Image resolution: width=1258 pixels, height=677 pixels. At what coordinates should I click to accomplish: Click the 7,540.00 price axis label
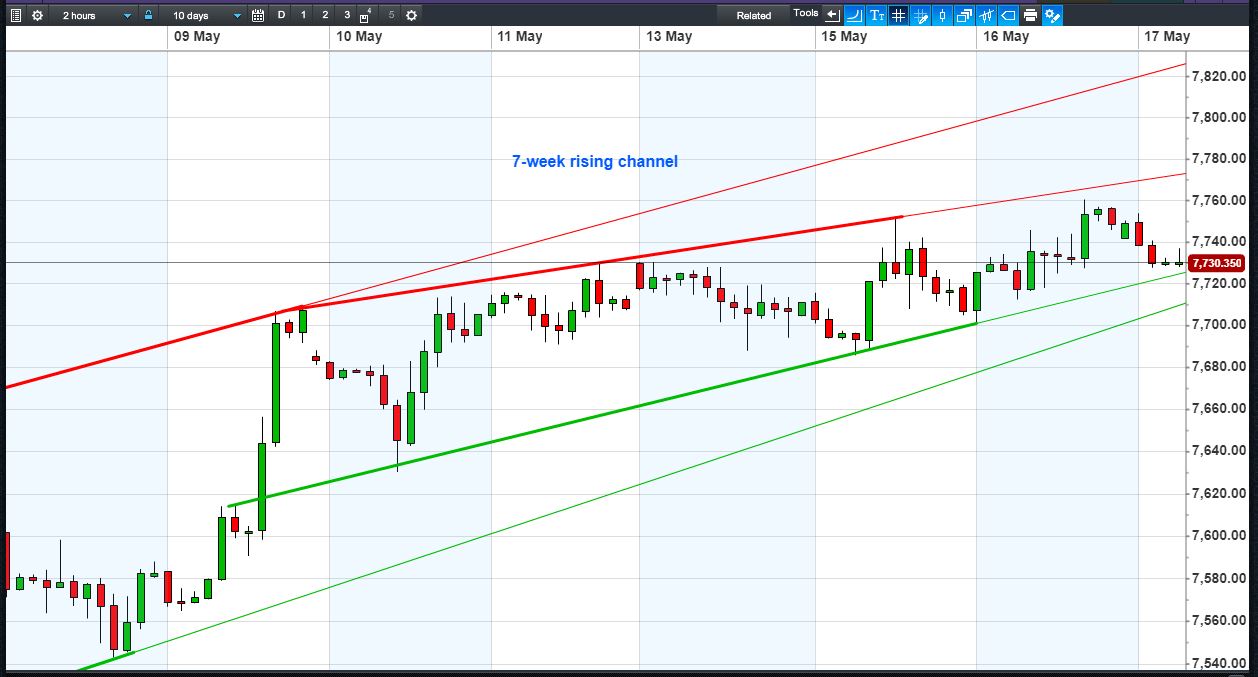1219,663
